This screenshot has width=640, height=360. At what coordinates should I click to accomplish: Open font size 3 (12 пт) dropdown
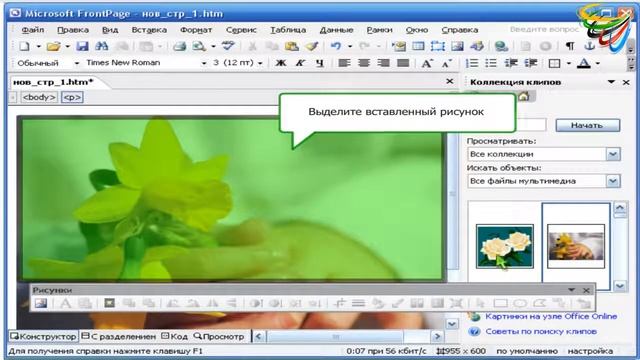(260, 63)
